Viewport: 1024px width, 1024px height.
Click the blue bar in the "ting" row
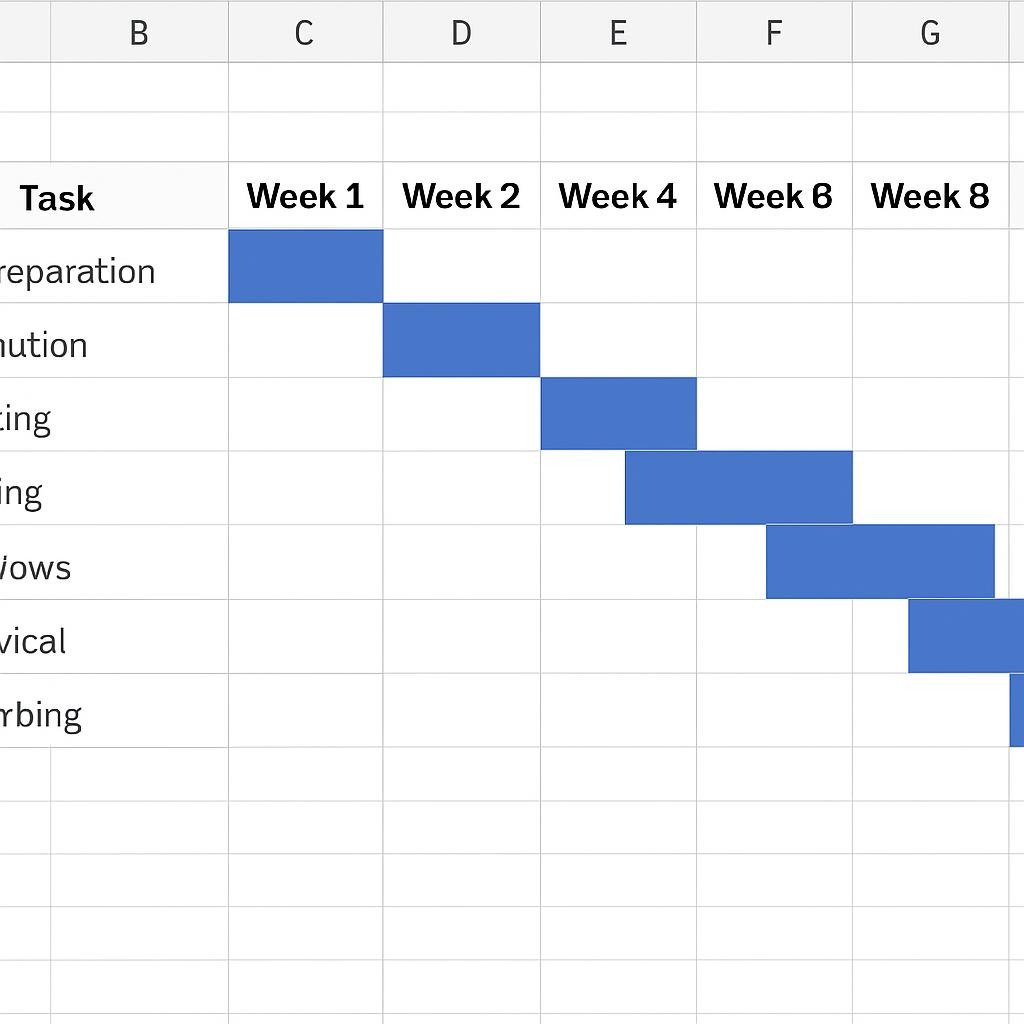pos(618,414)
